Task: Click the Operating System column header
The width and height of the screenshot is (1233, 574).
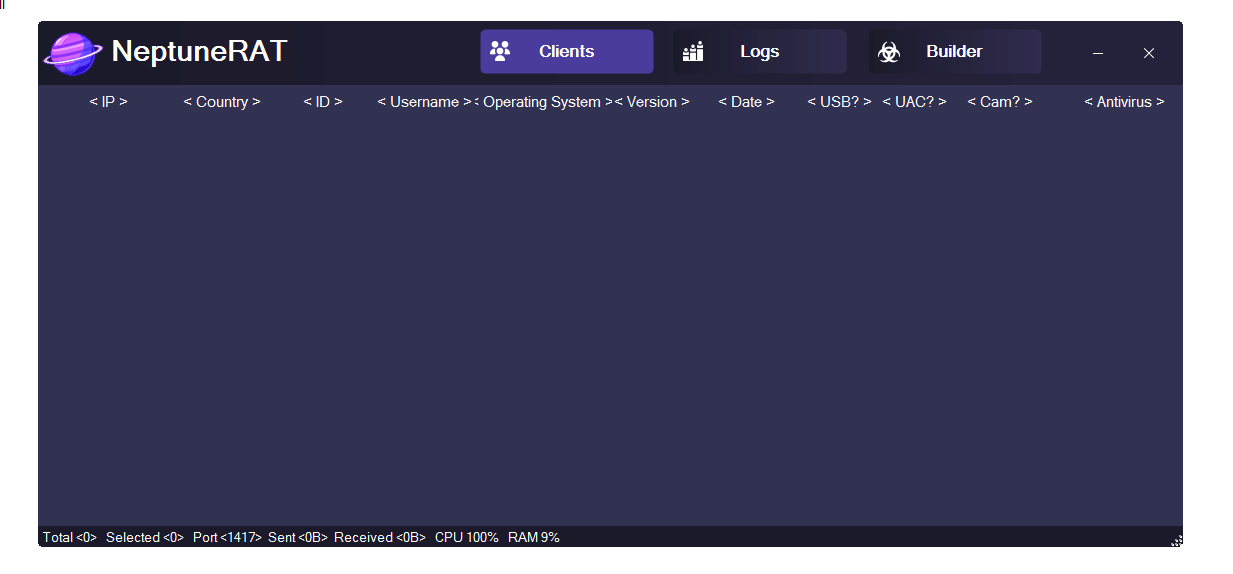Action: coord(543,102)
